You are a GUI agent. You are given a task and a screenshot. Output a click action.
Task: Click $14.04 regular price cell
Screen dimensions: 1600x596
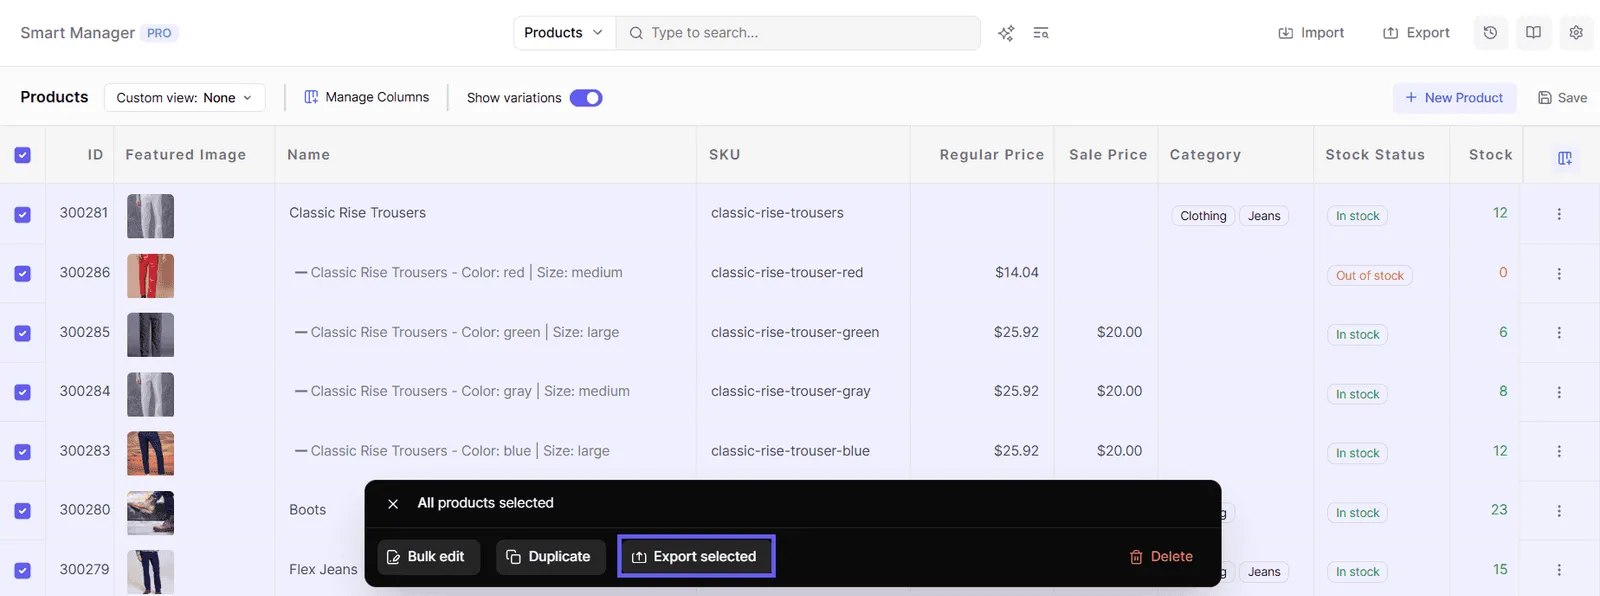1017,272
